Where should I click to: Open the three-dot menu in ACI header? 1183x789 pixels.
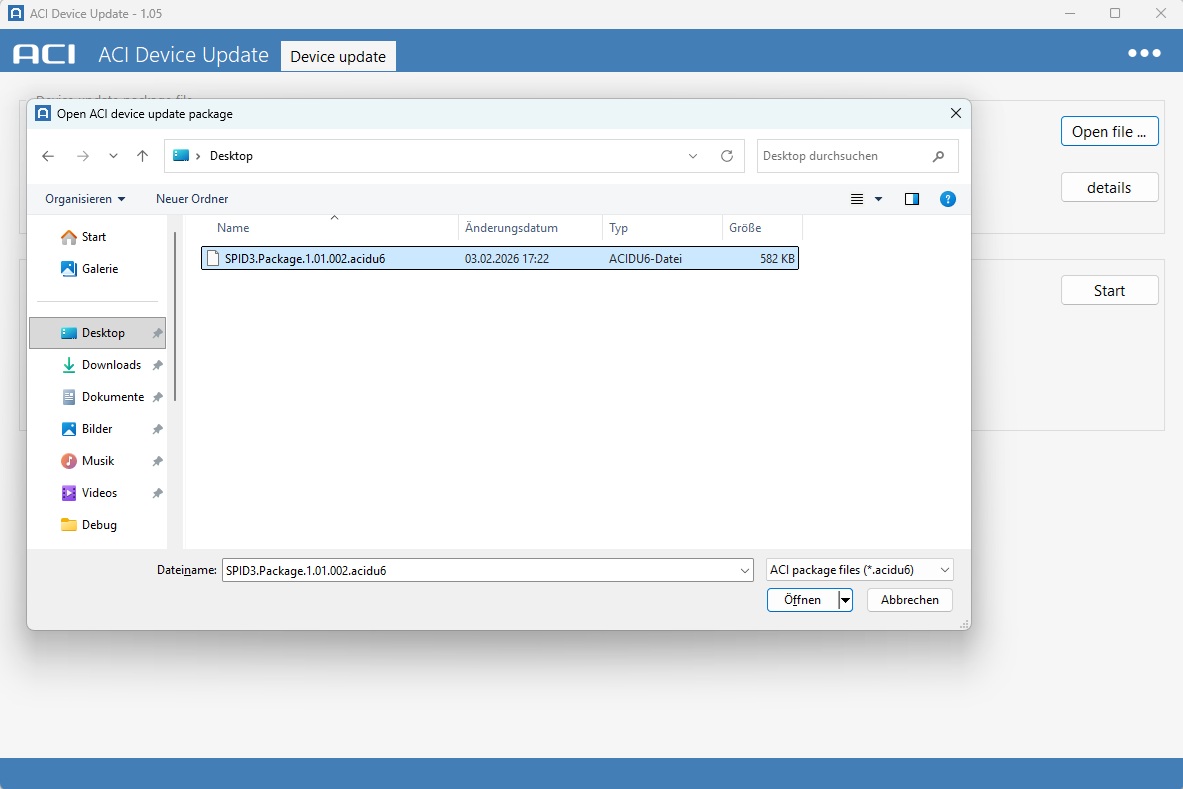[1144, 54]
